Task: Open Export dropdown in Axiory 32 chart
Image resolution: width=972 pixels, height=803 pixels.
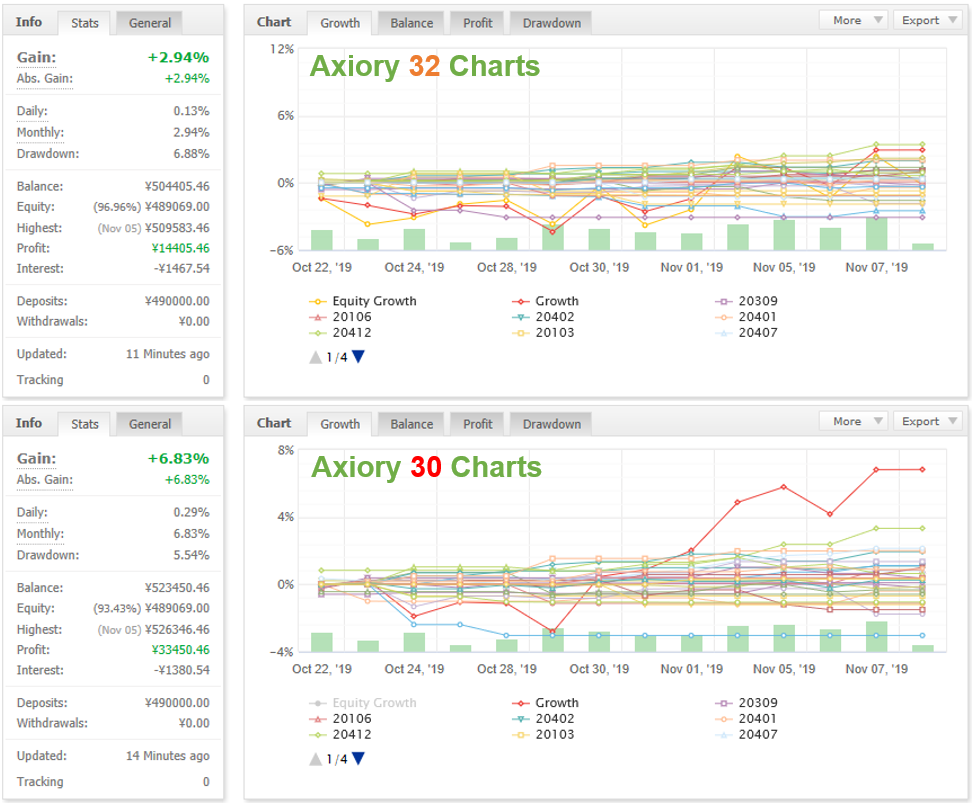Action: (928, 20)
